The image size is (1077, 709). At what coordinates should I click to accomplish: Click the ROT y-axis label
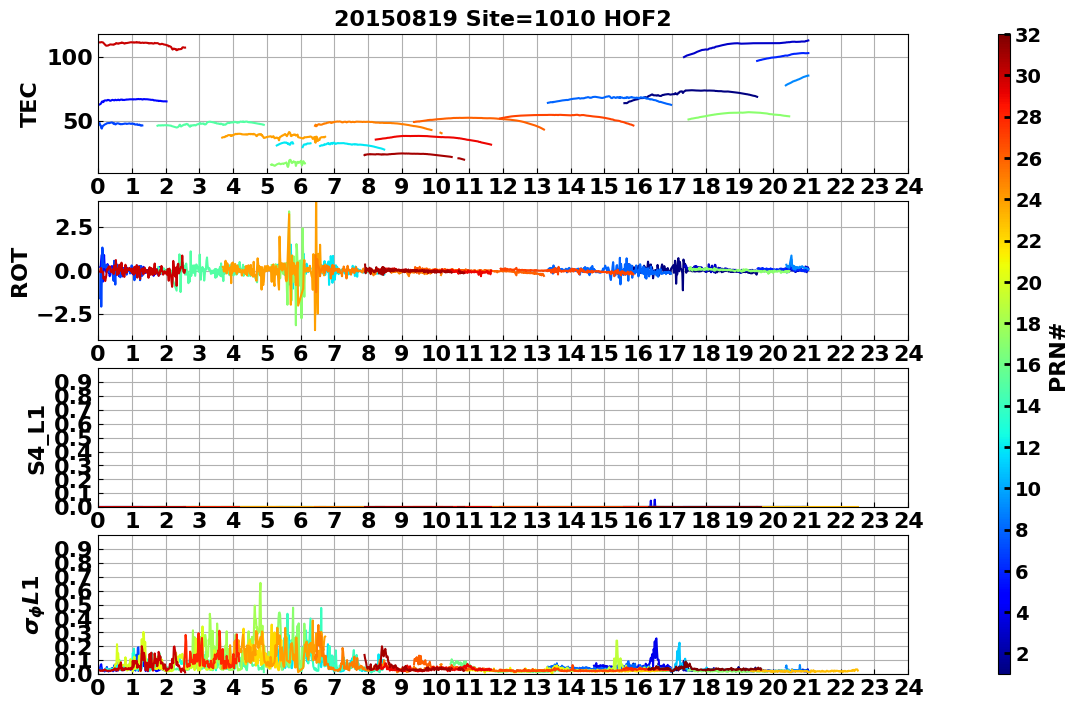click(x=20, y=272)
